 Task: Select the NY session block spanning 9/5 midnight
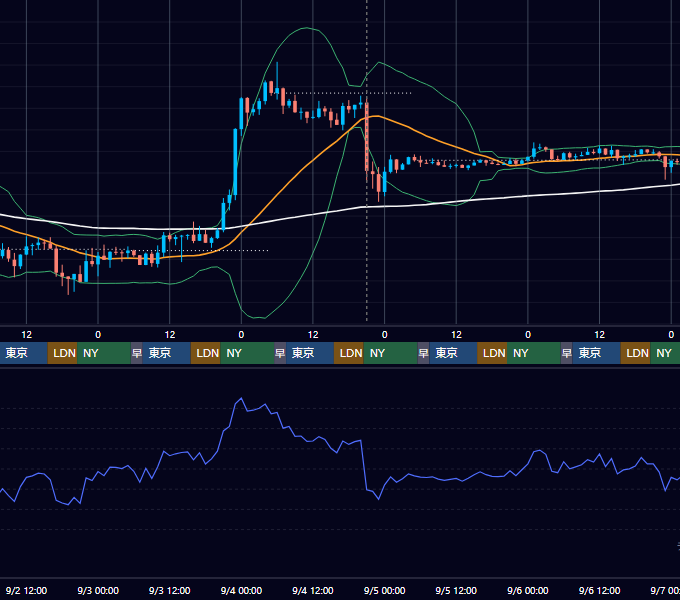tap(390, 353)
